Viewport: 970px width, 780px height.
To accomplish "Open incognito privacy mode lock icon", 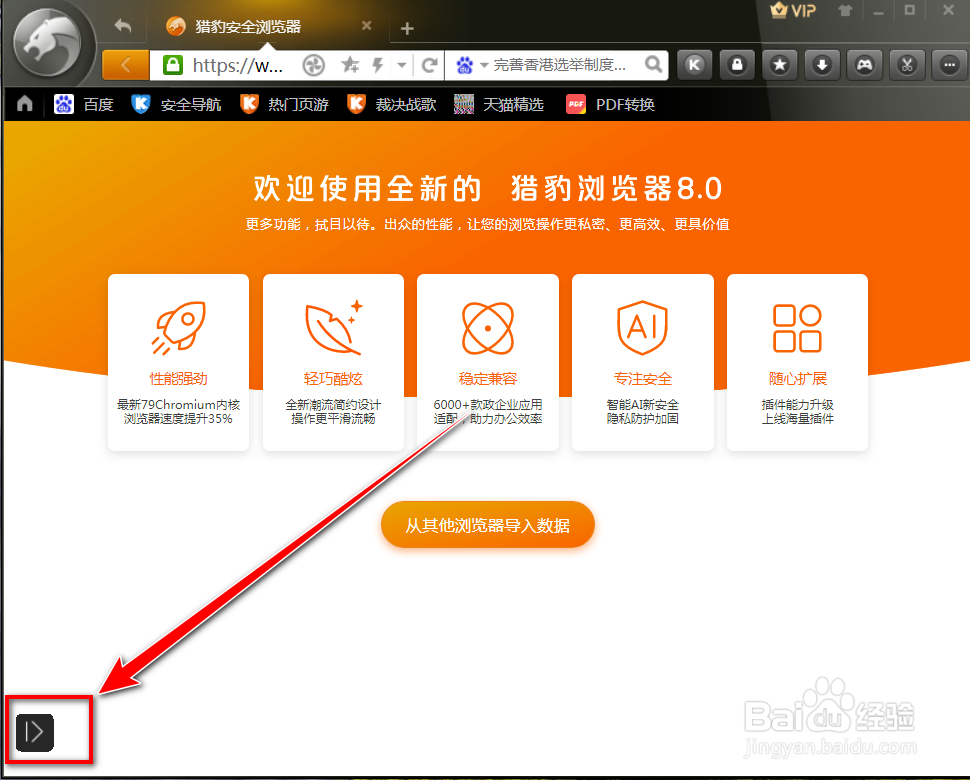I will [736, 64].
